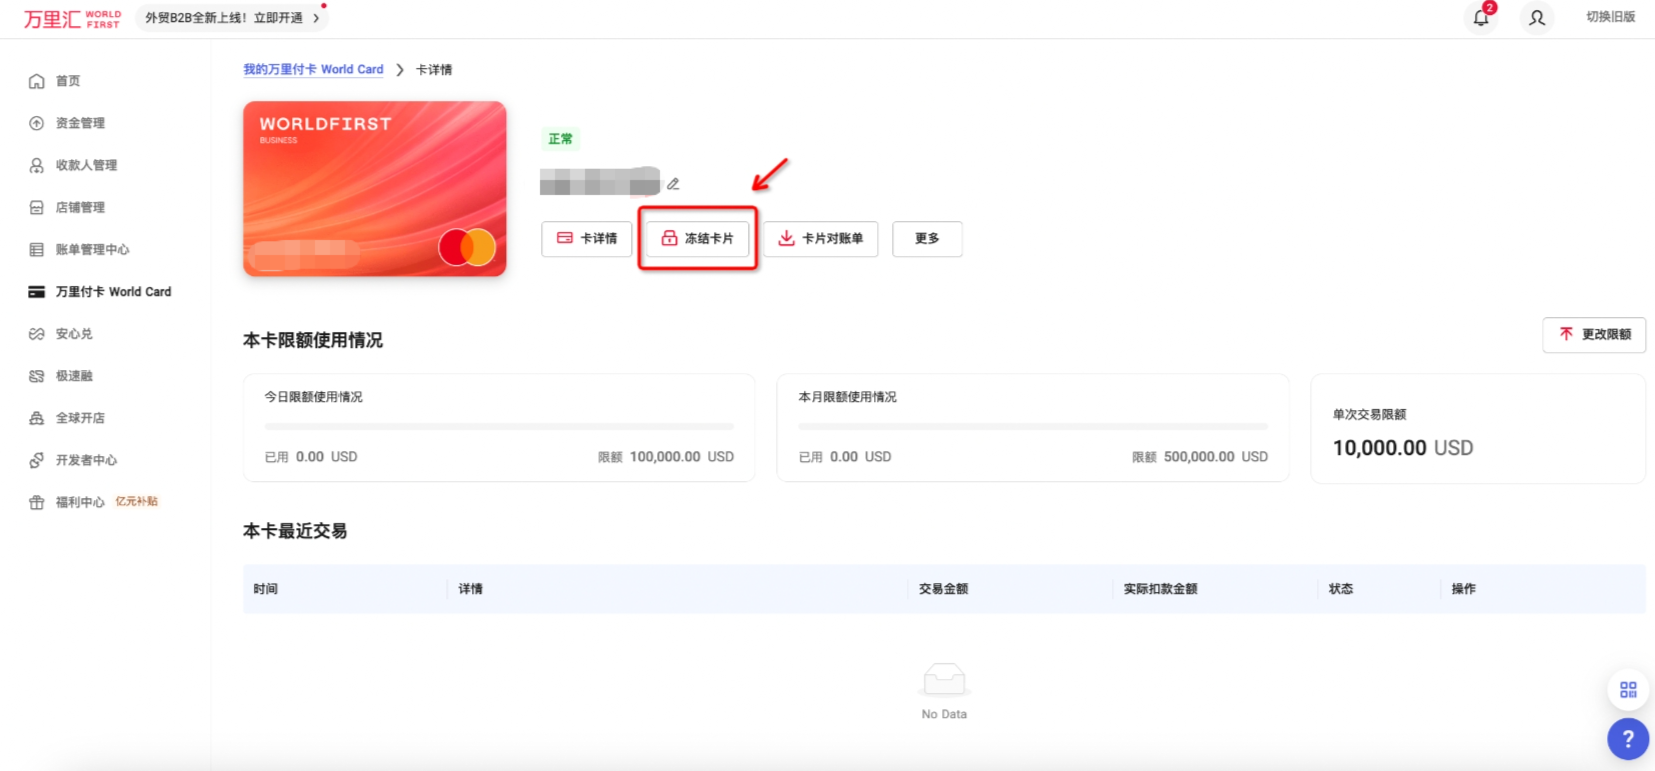The width and height of the screenshot is (1655, 771).
Task: Click the pencil edit icon beside card name
Action: click(x=673, y=184)
